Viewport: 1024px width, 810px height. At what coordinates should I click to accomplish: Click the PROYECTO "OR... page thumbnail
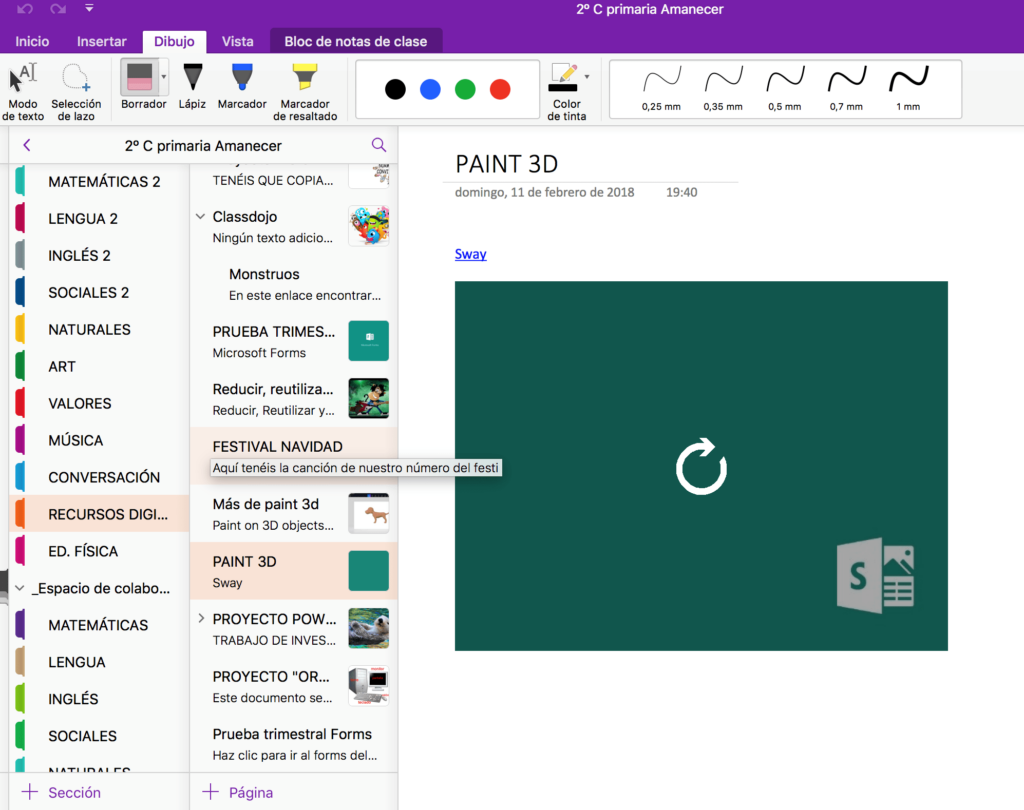[x=369, y=686]
